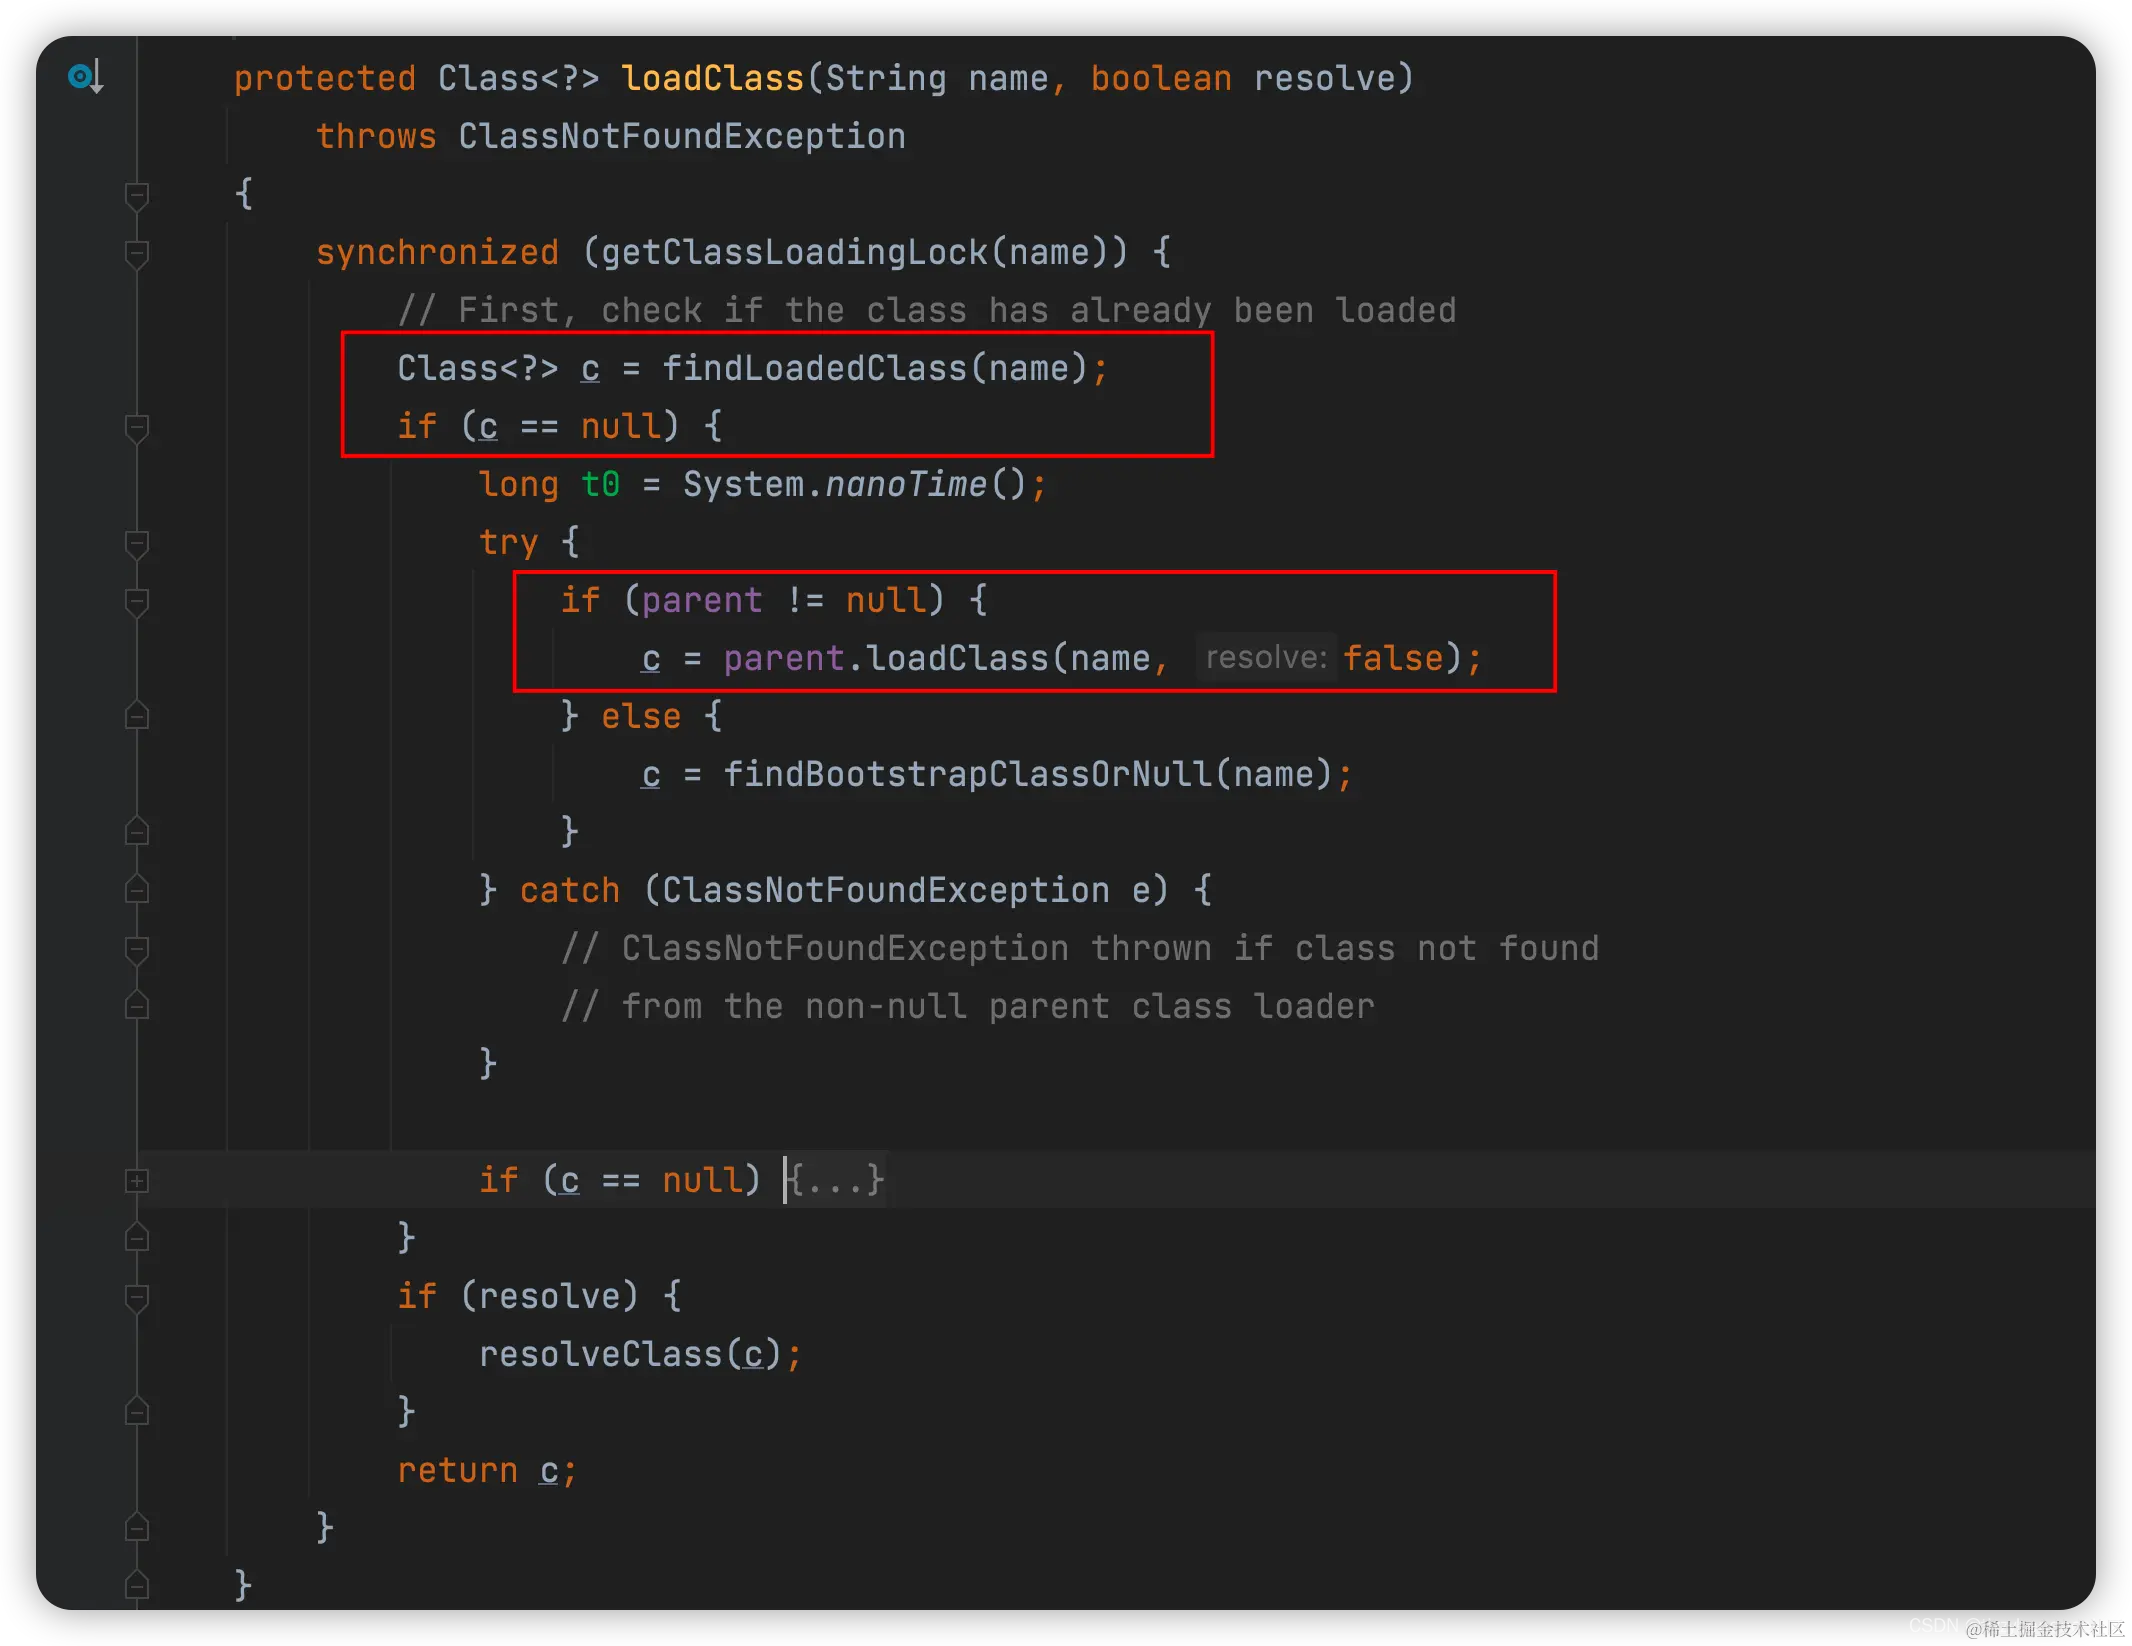This screenshot has width=2132, height=1646.
Task: Click fold marker beside the else line
Action: click(137, 717)
